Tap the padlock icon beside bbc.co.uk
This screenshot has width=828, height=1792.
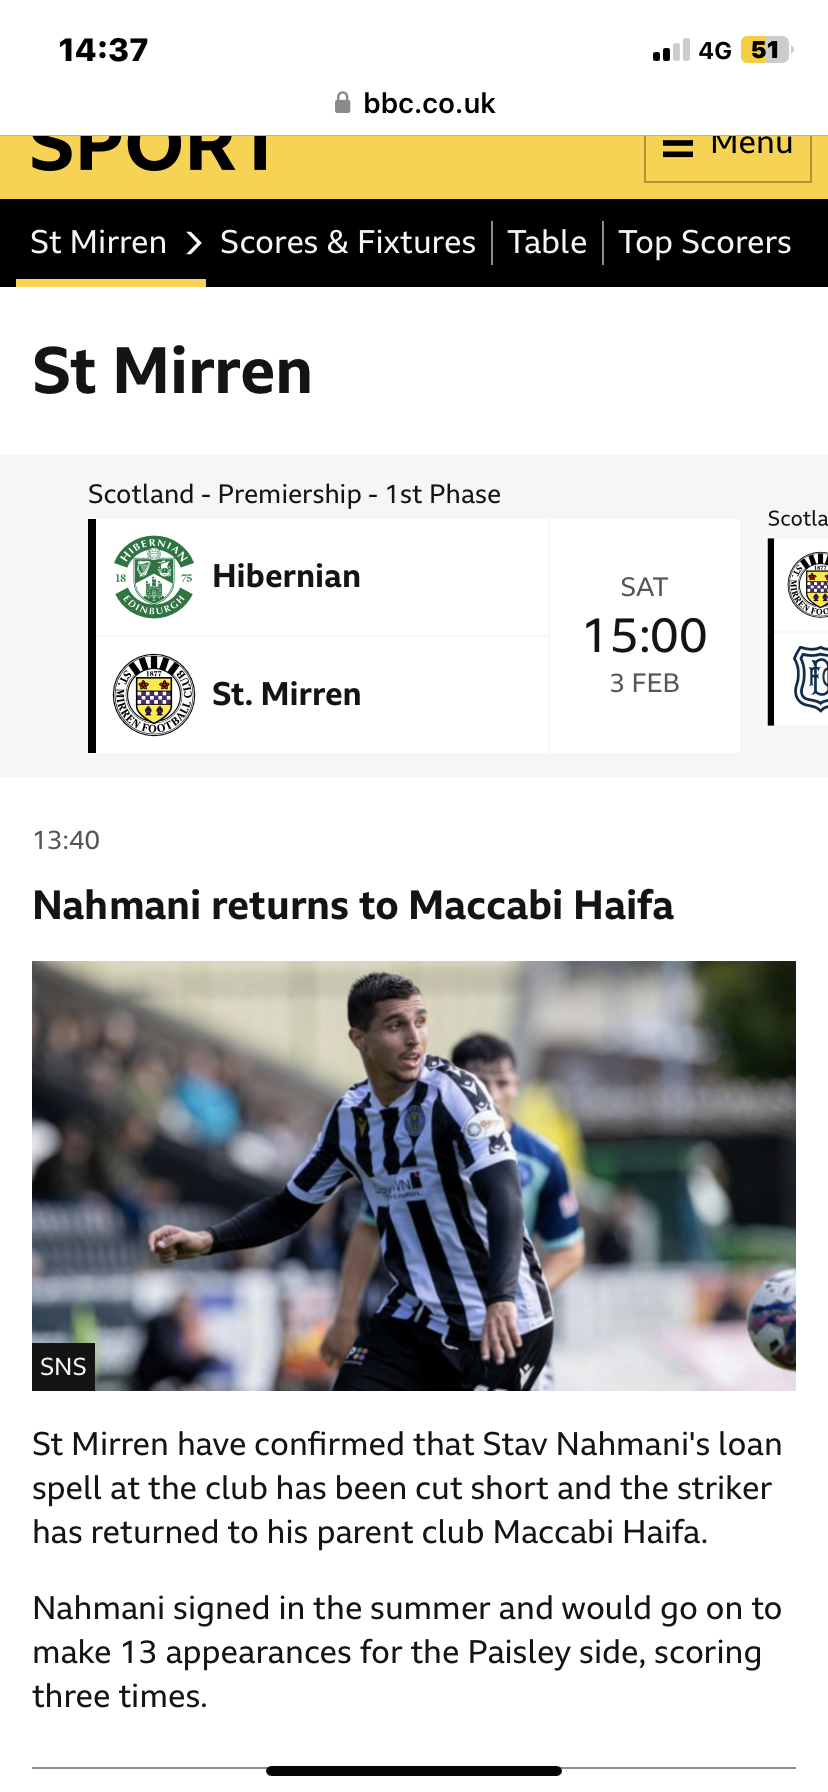tap(343, 103)
